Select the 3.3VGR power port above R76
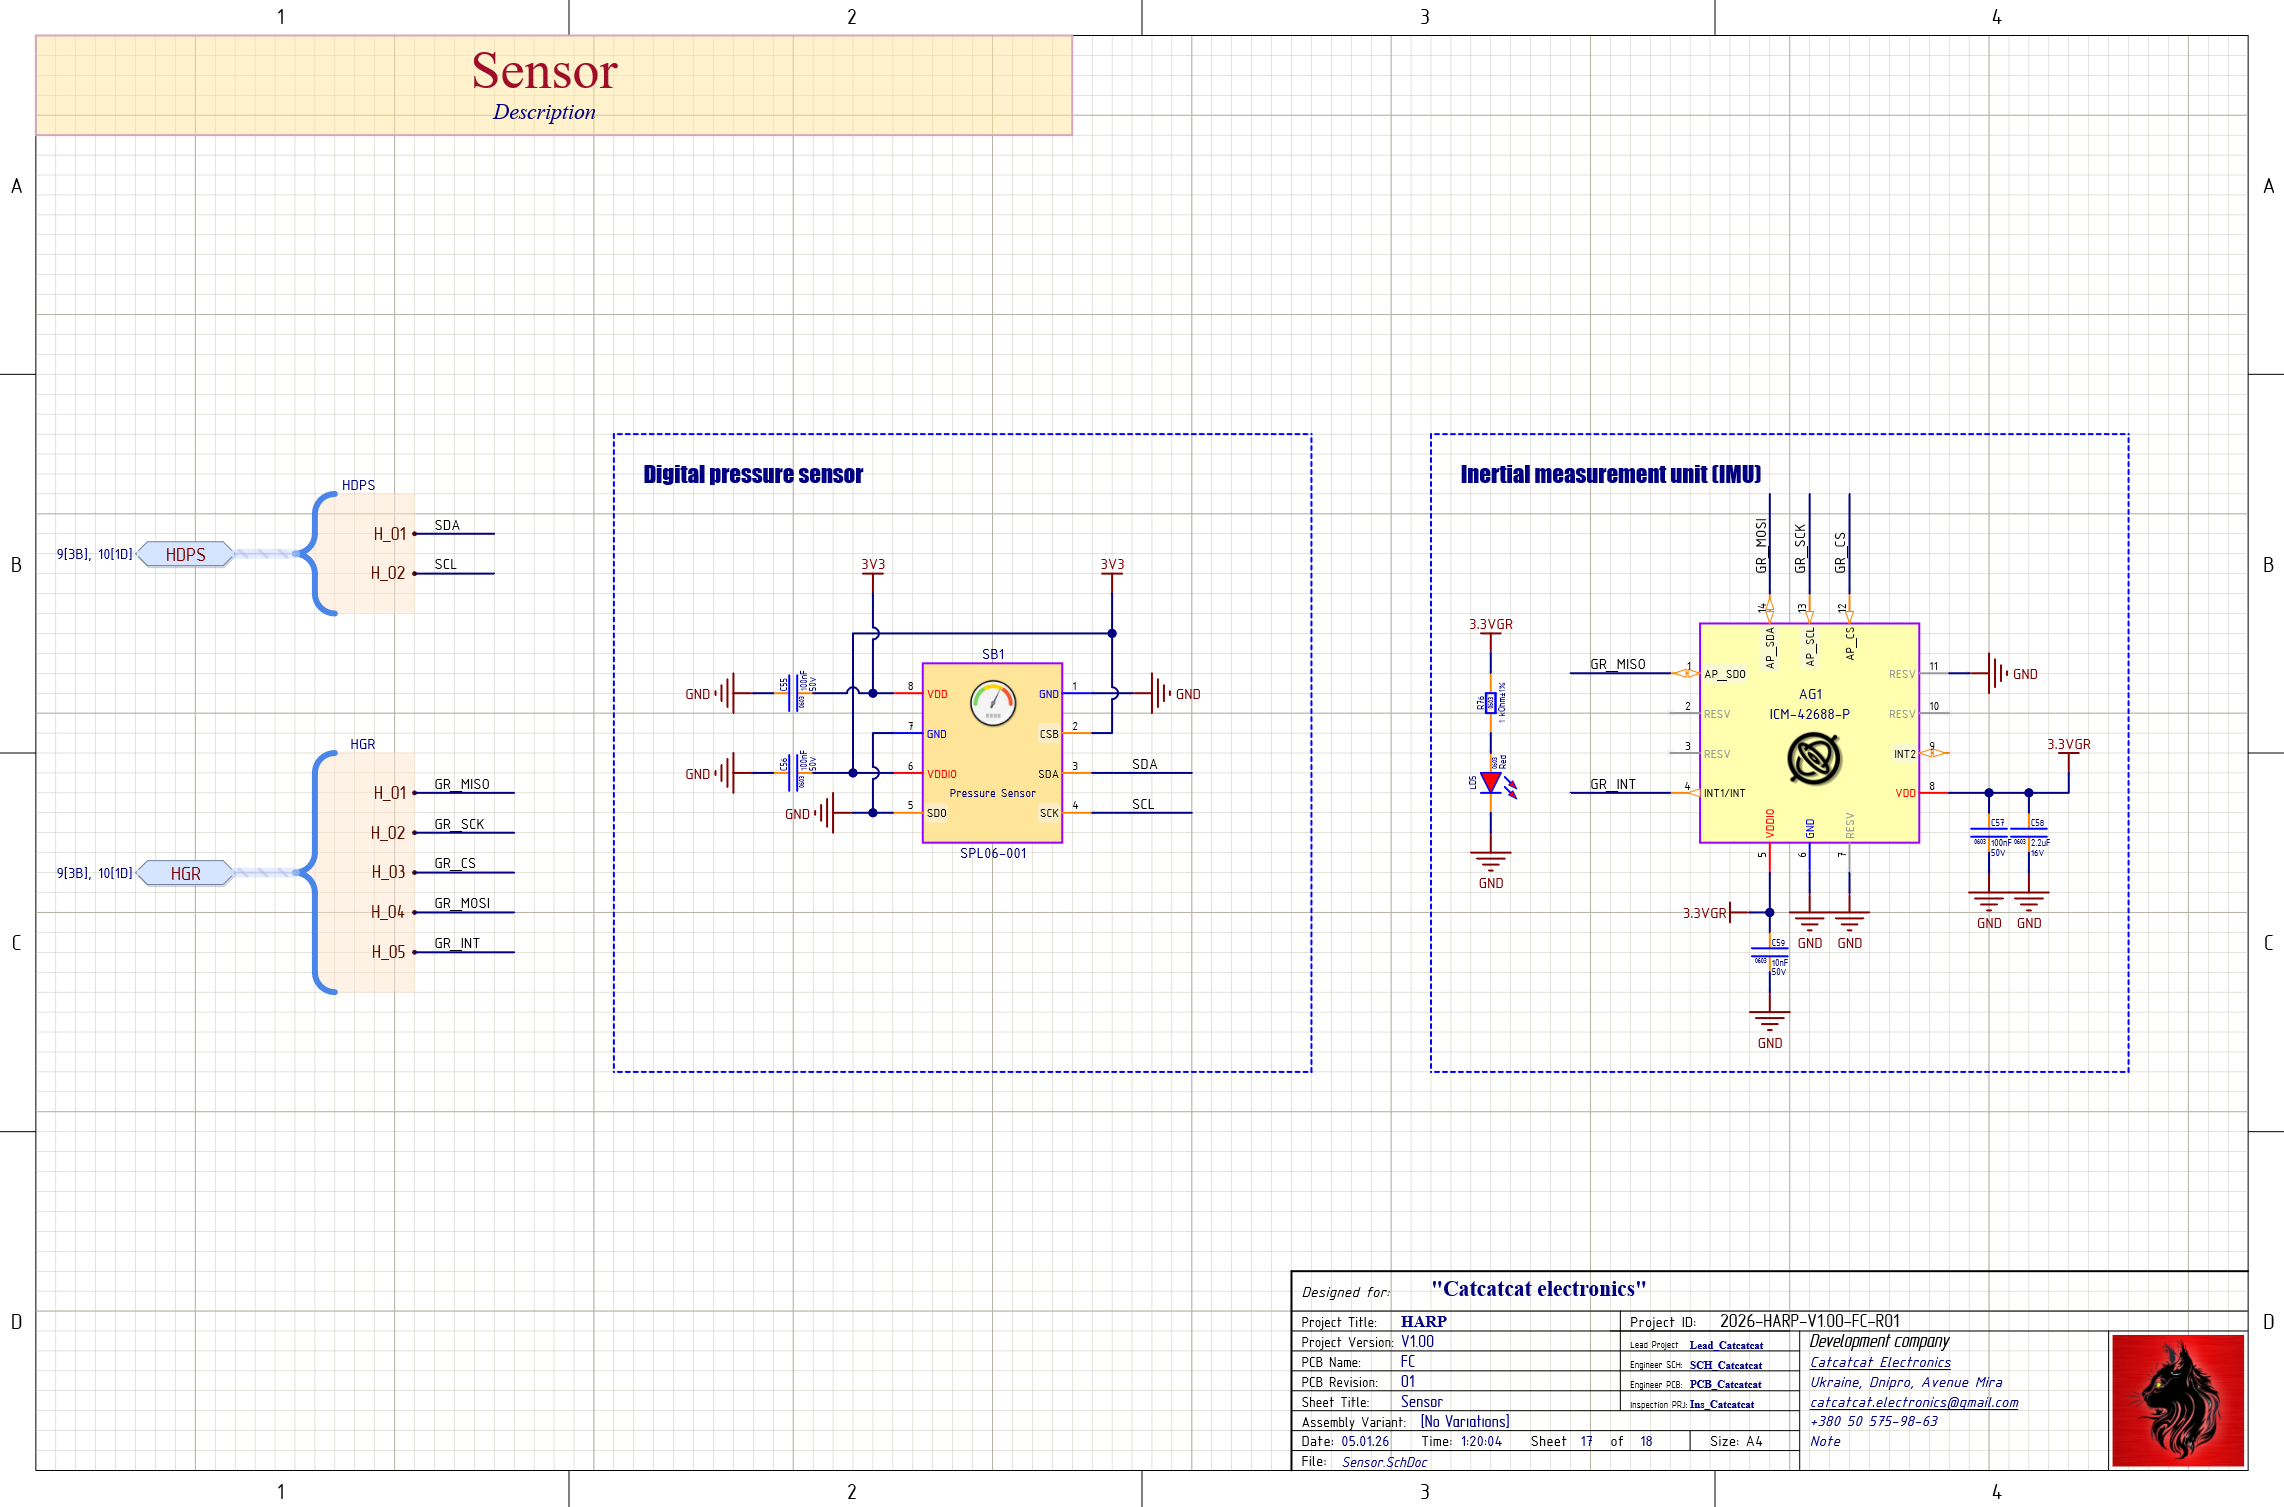 point(1490,625)
